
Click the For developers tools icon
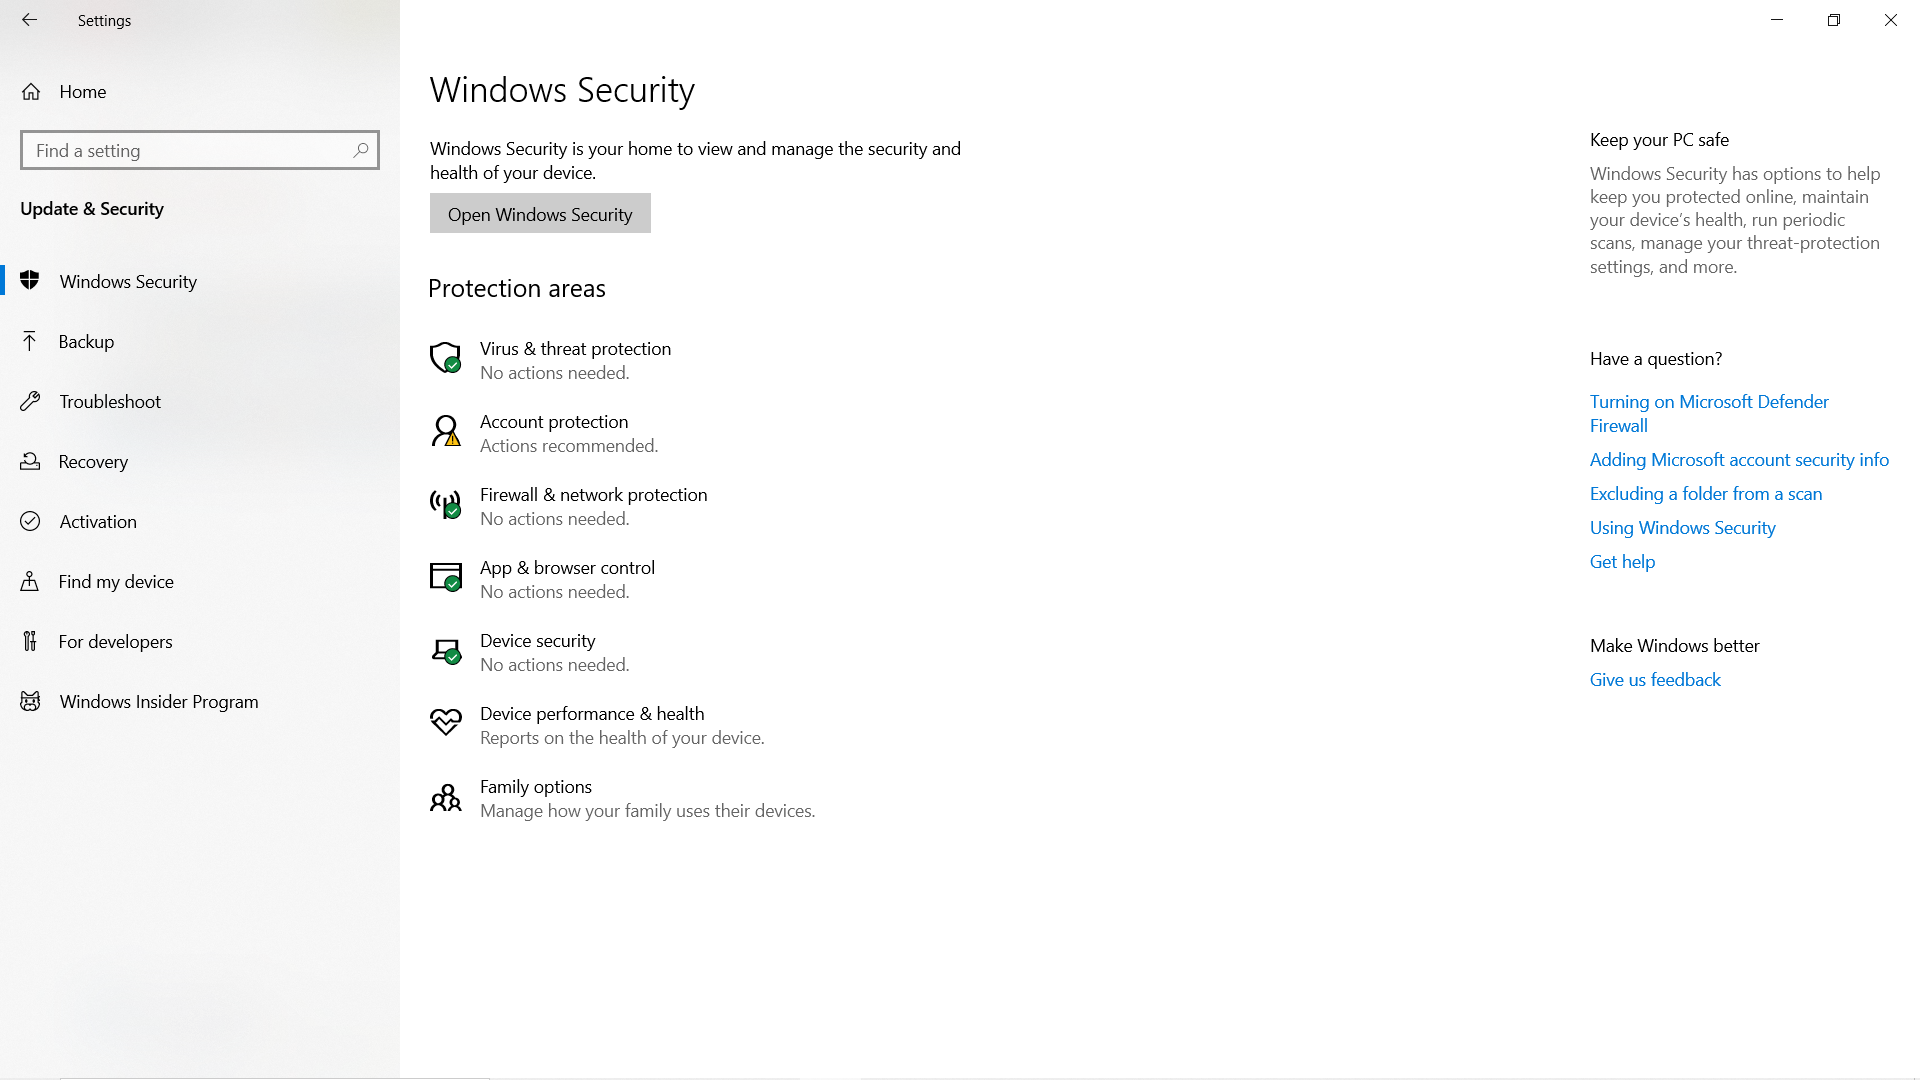click(x=30, y=641)
